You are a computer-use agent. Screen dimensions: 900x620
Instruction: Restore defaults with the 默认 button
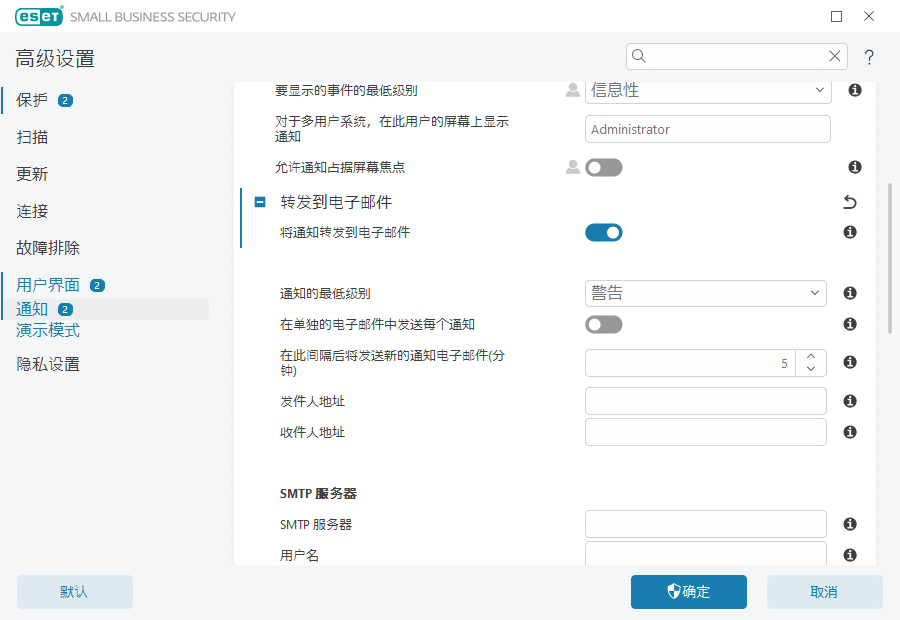74,592
